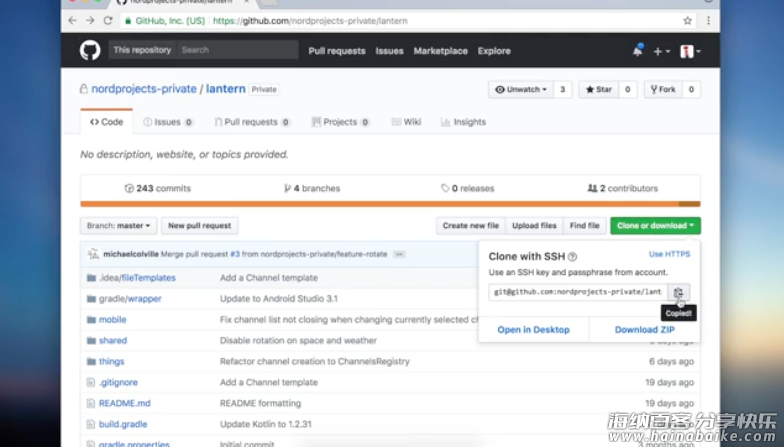Open the README.md file link
Image resolution: width=784 pixels, height=447 pixels.
pos(124,403)
